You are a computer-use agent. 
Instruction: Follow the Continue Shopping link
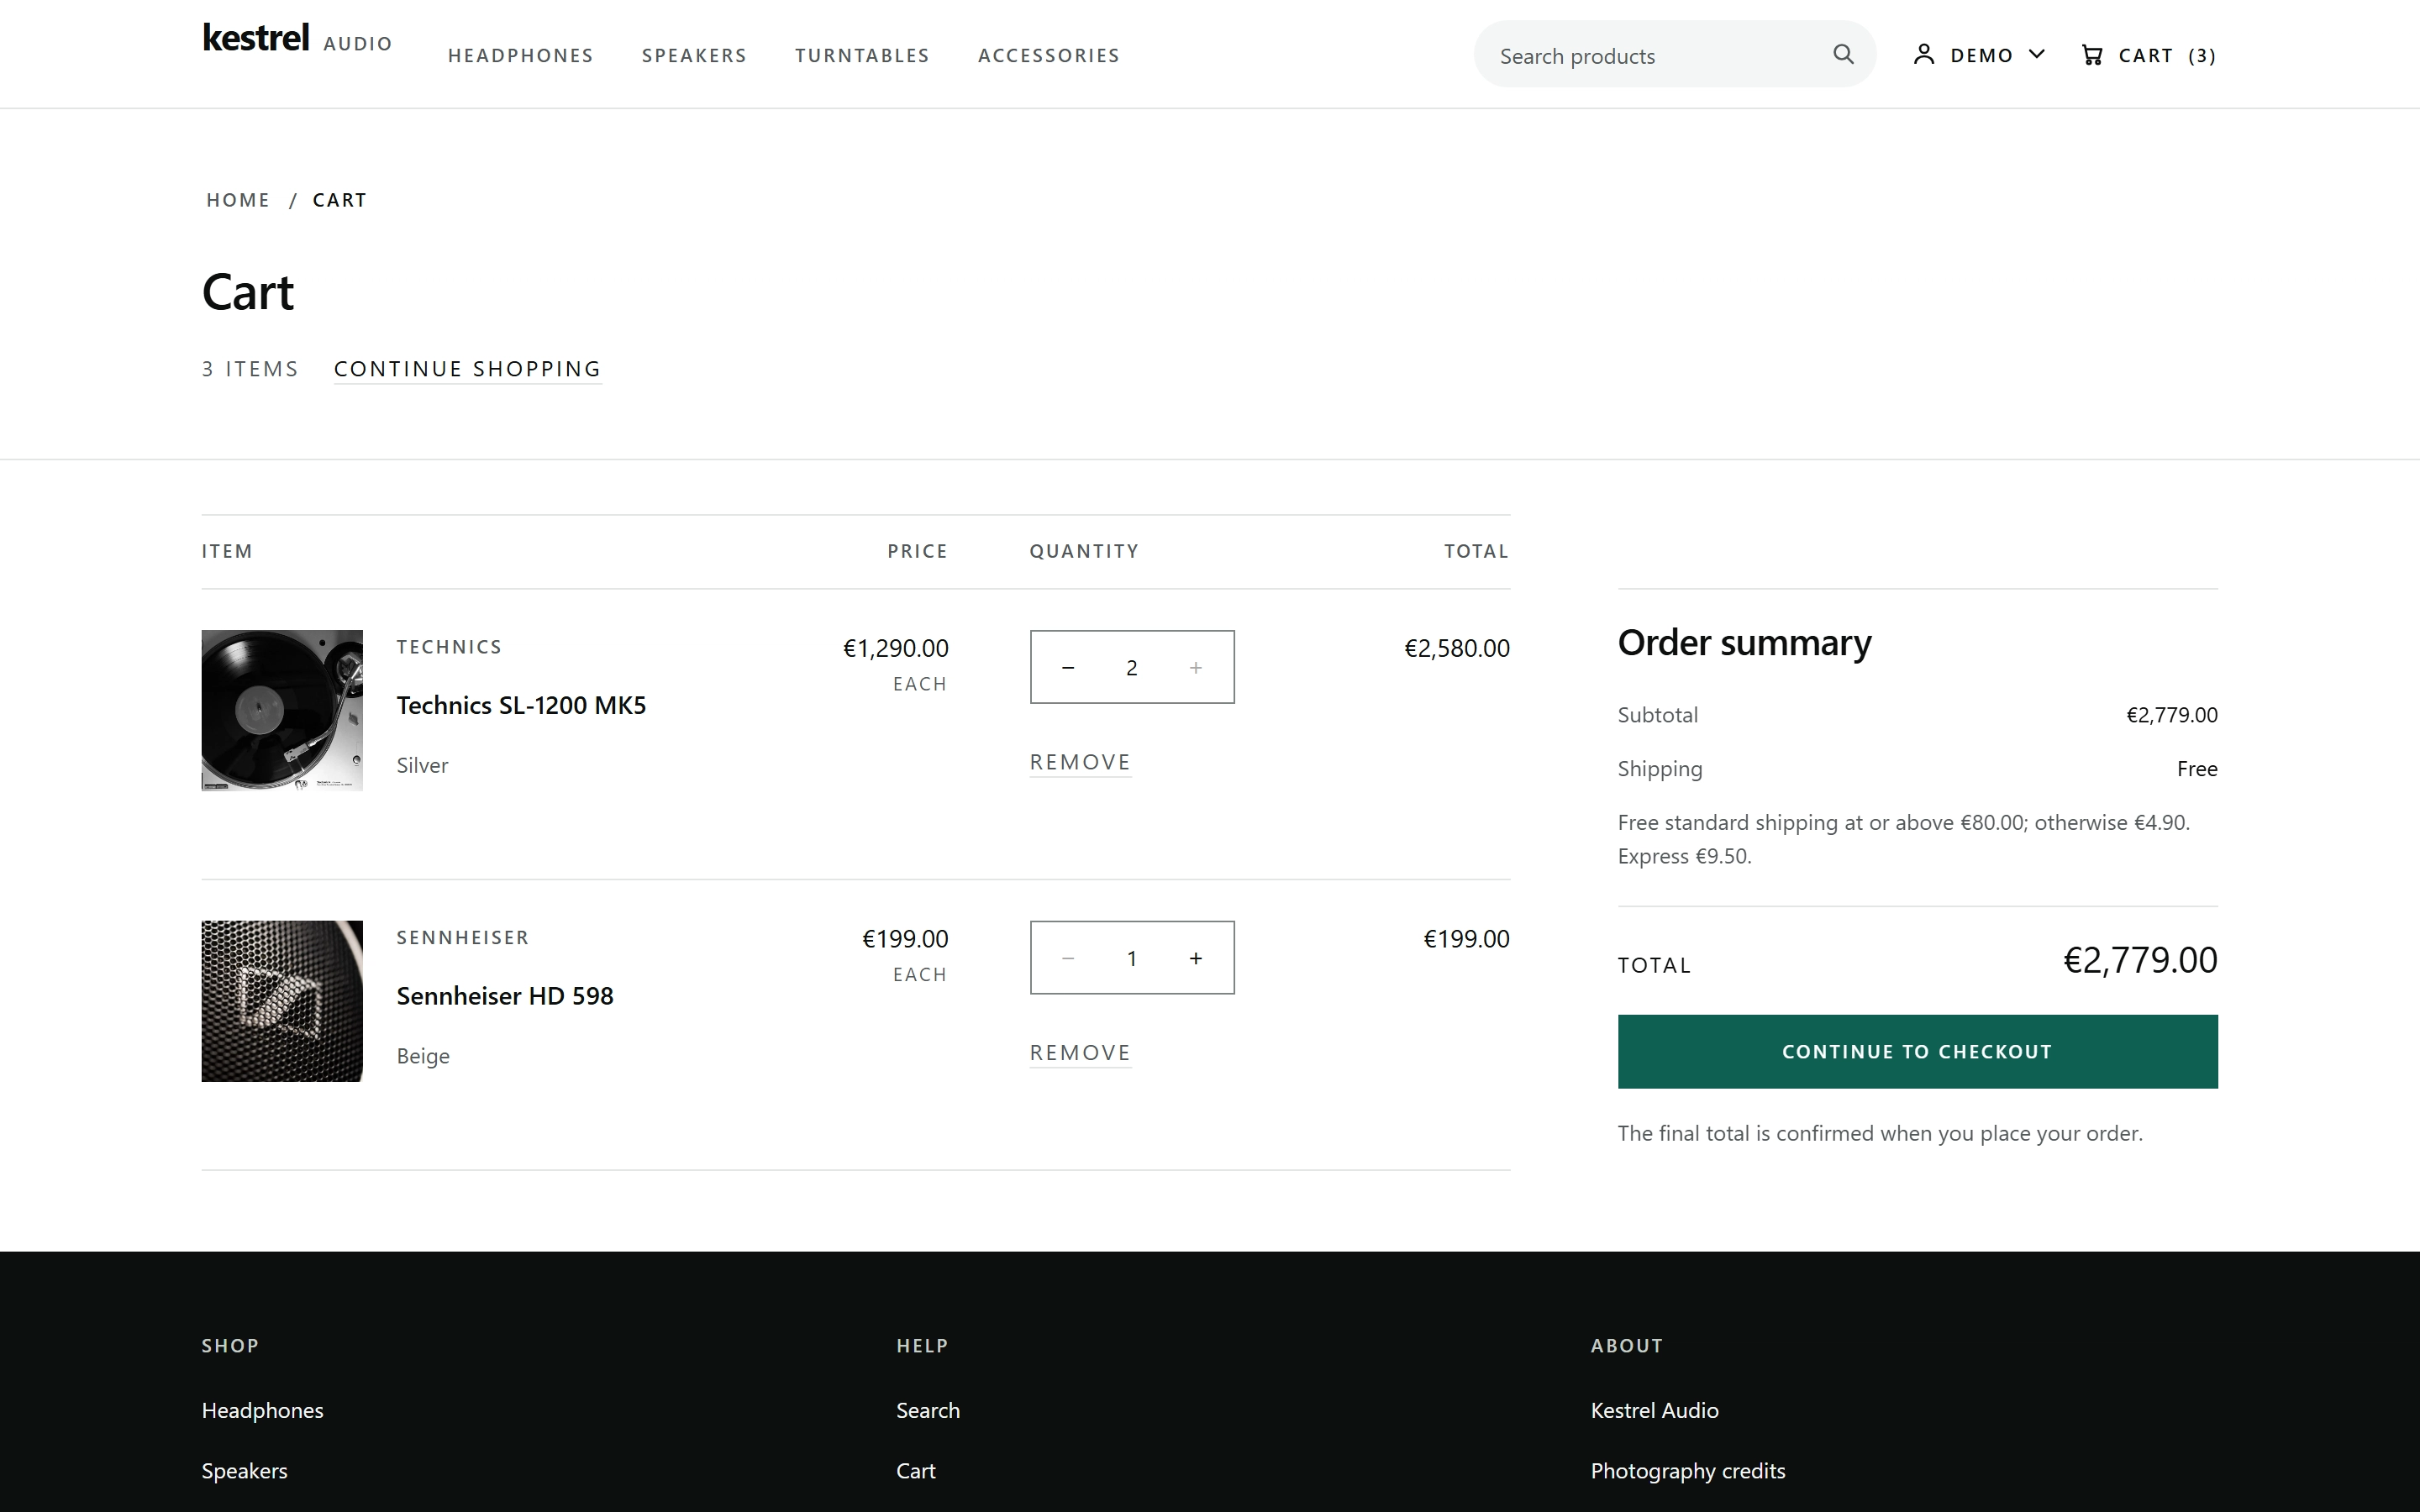point(467,369)
